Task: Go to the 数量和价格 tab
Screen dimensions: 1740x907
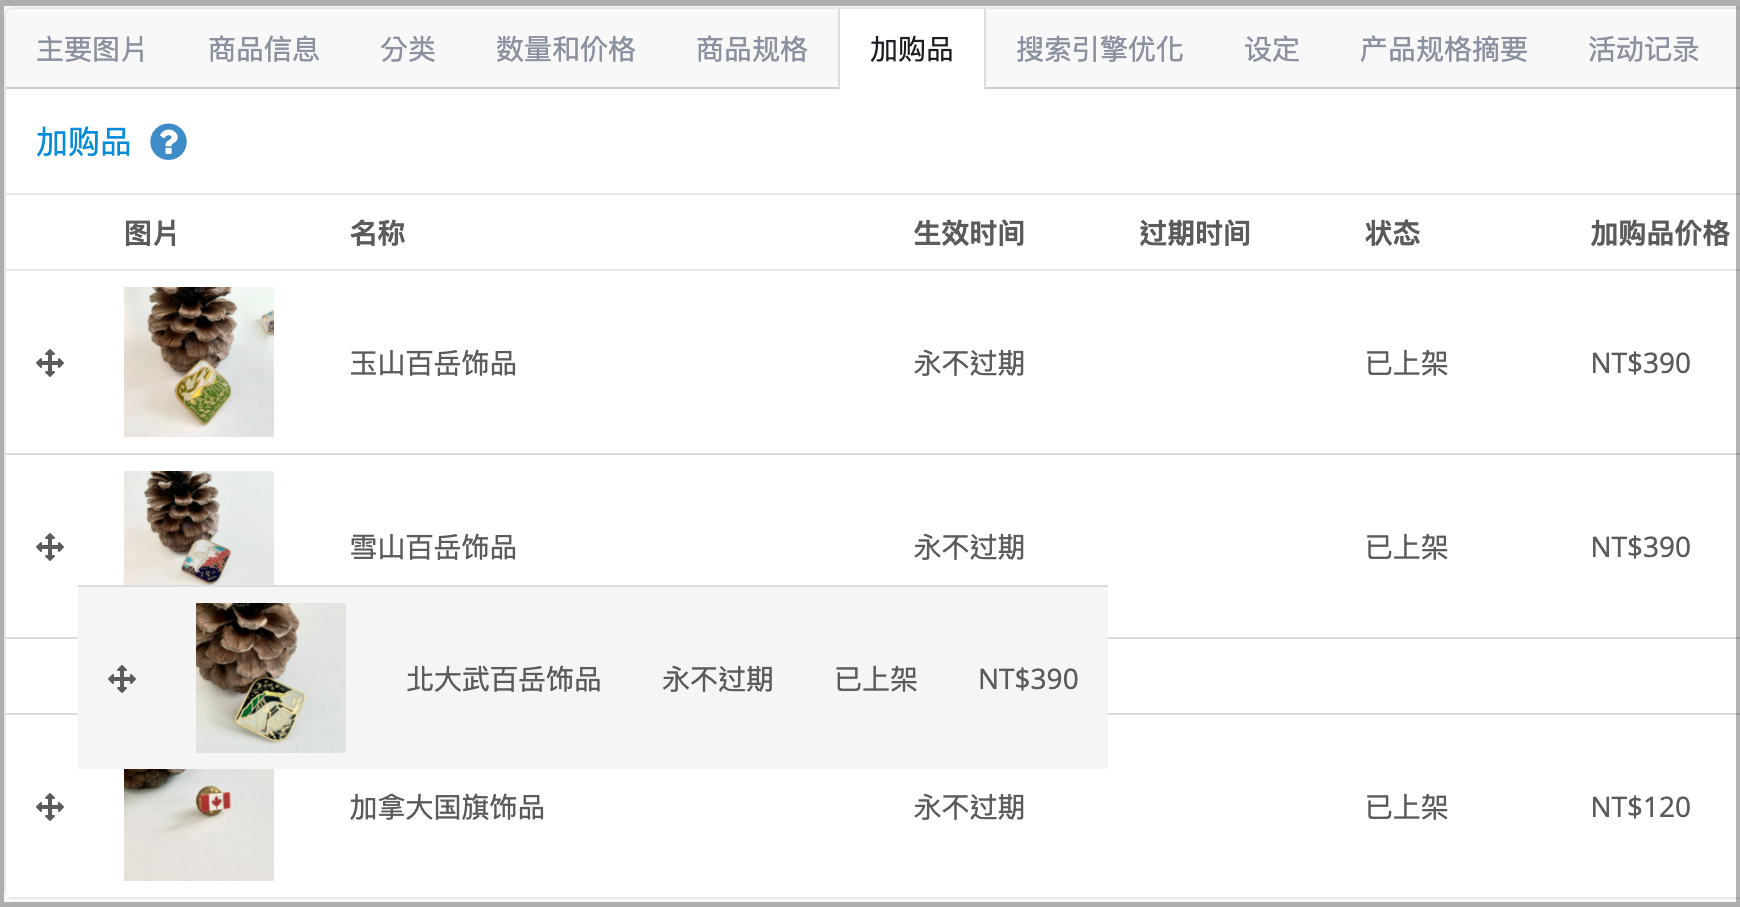Action: pyautogui.click(x=565, y=49)
